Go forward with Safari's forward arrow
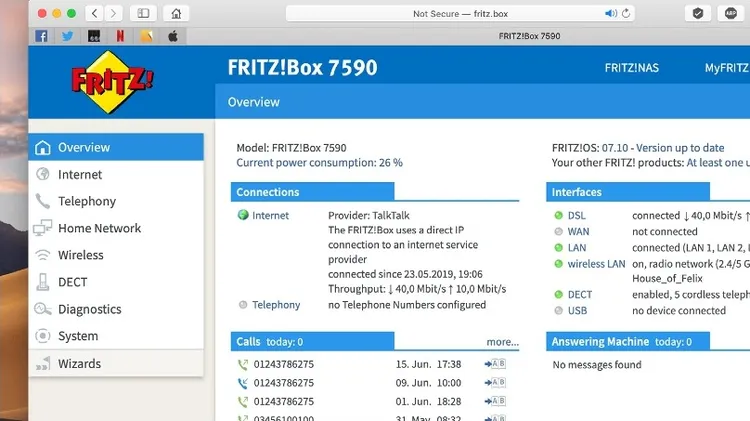Viewport: 750px width, 421px height. click(113, 13)
